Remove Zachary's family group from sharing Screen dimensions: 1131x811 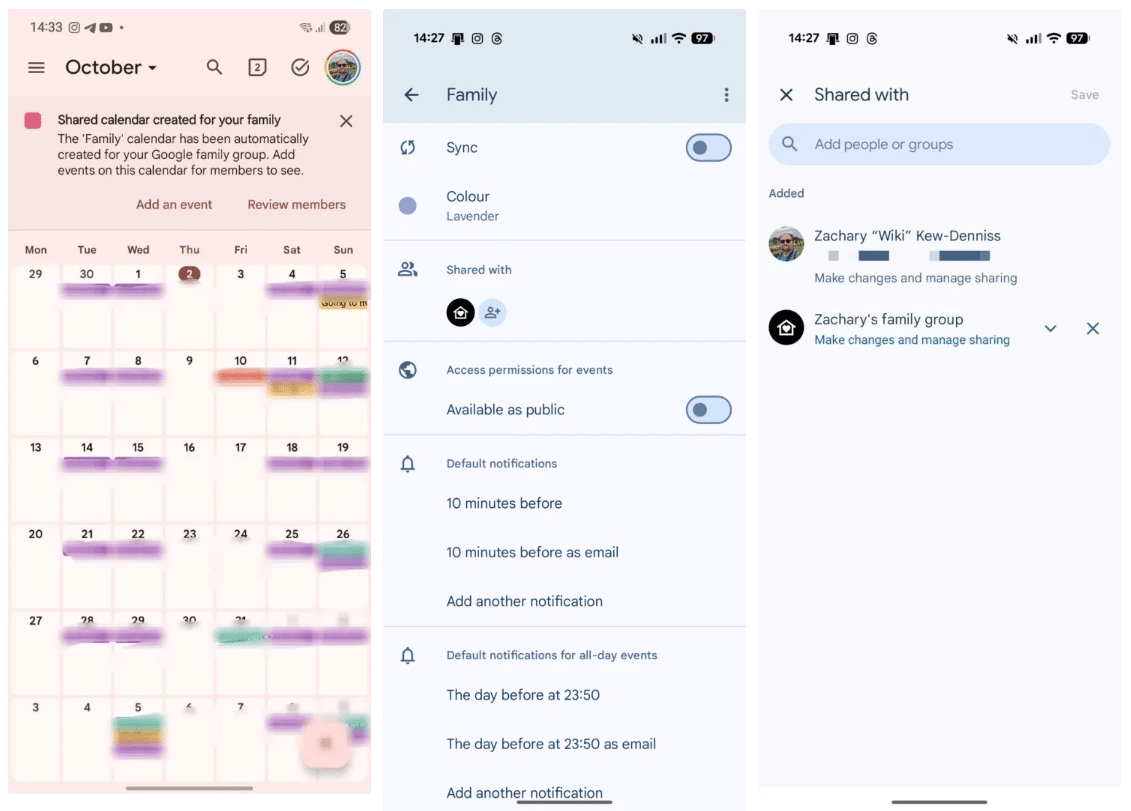[x=1093, y=329]
